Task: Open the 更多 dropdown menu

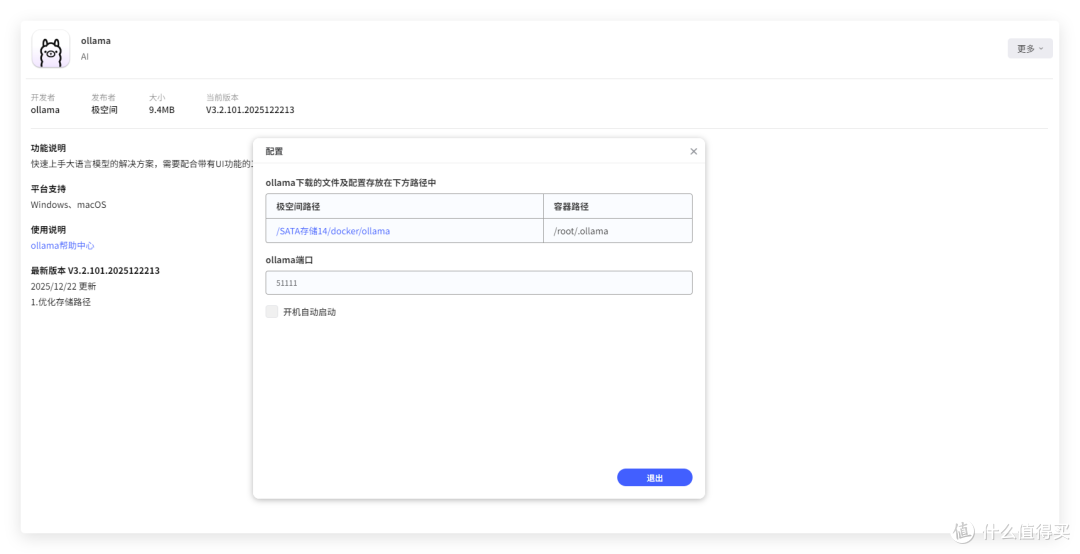Action: tap(1030, 48)
